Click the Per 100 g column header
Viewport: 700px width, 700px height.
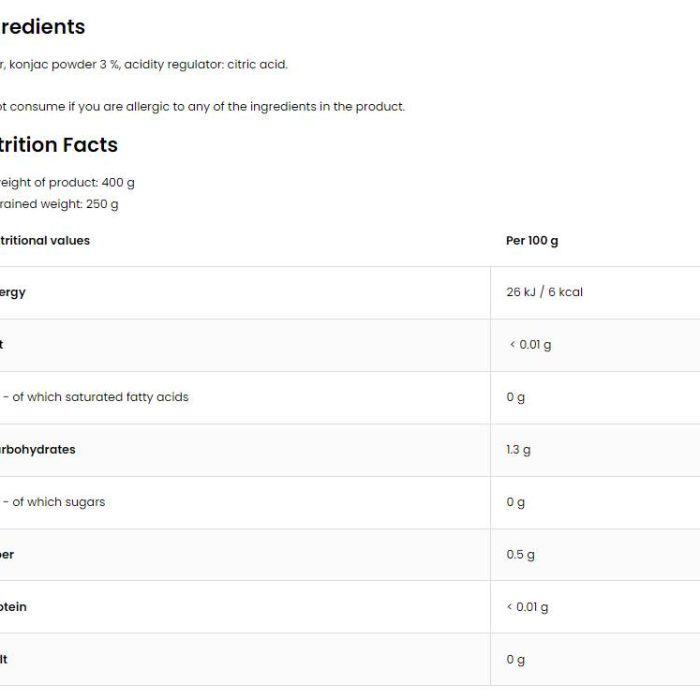(x=532, y=241)
